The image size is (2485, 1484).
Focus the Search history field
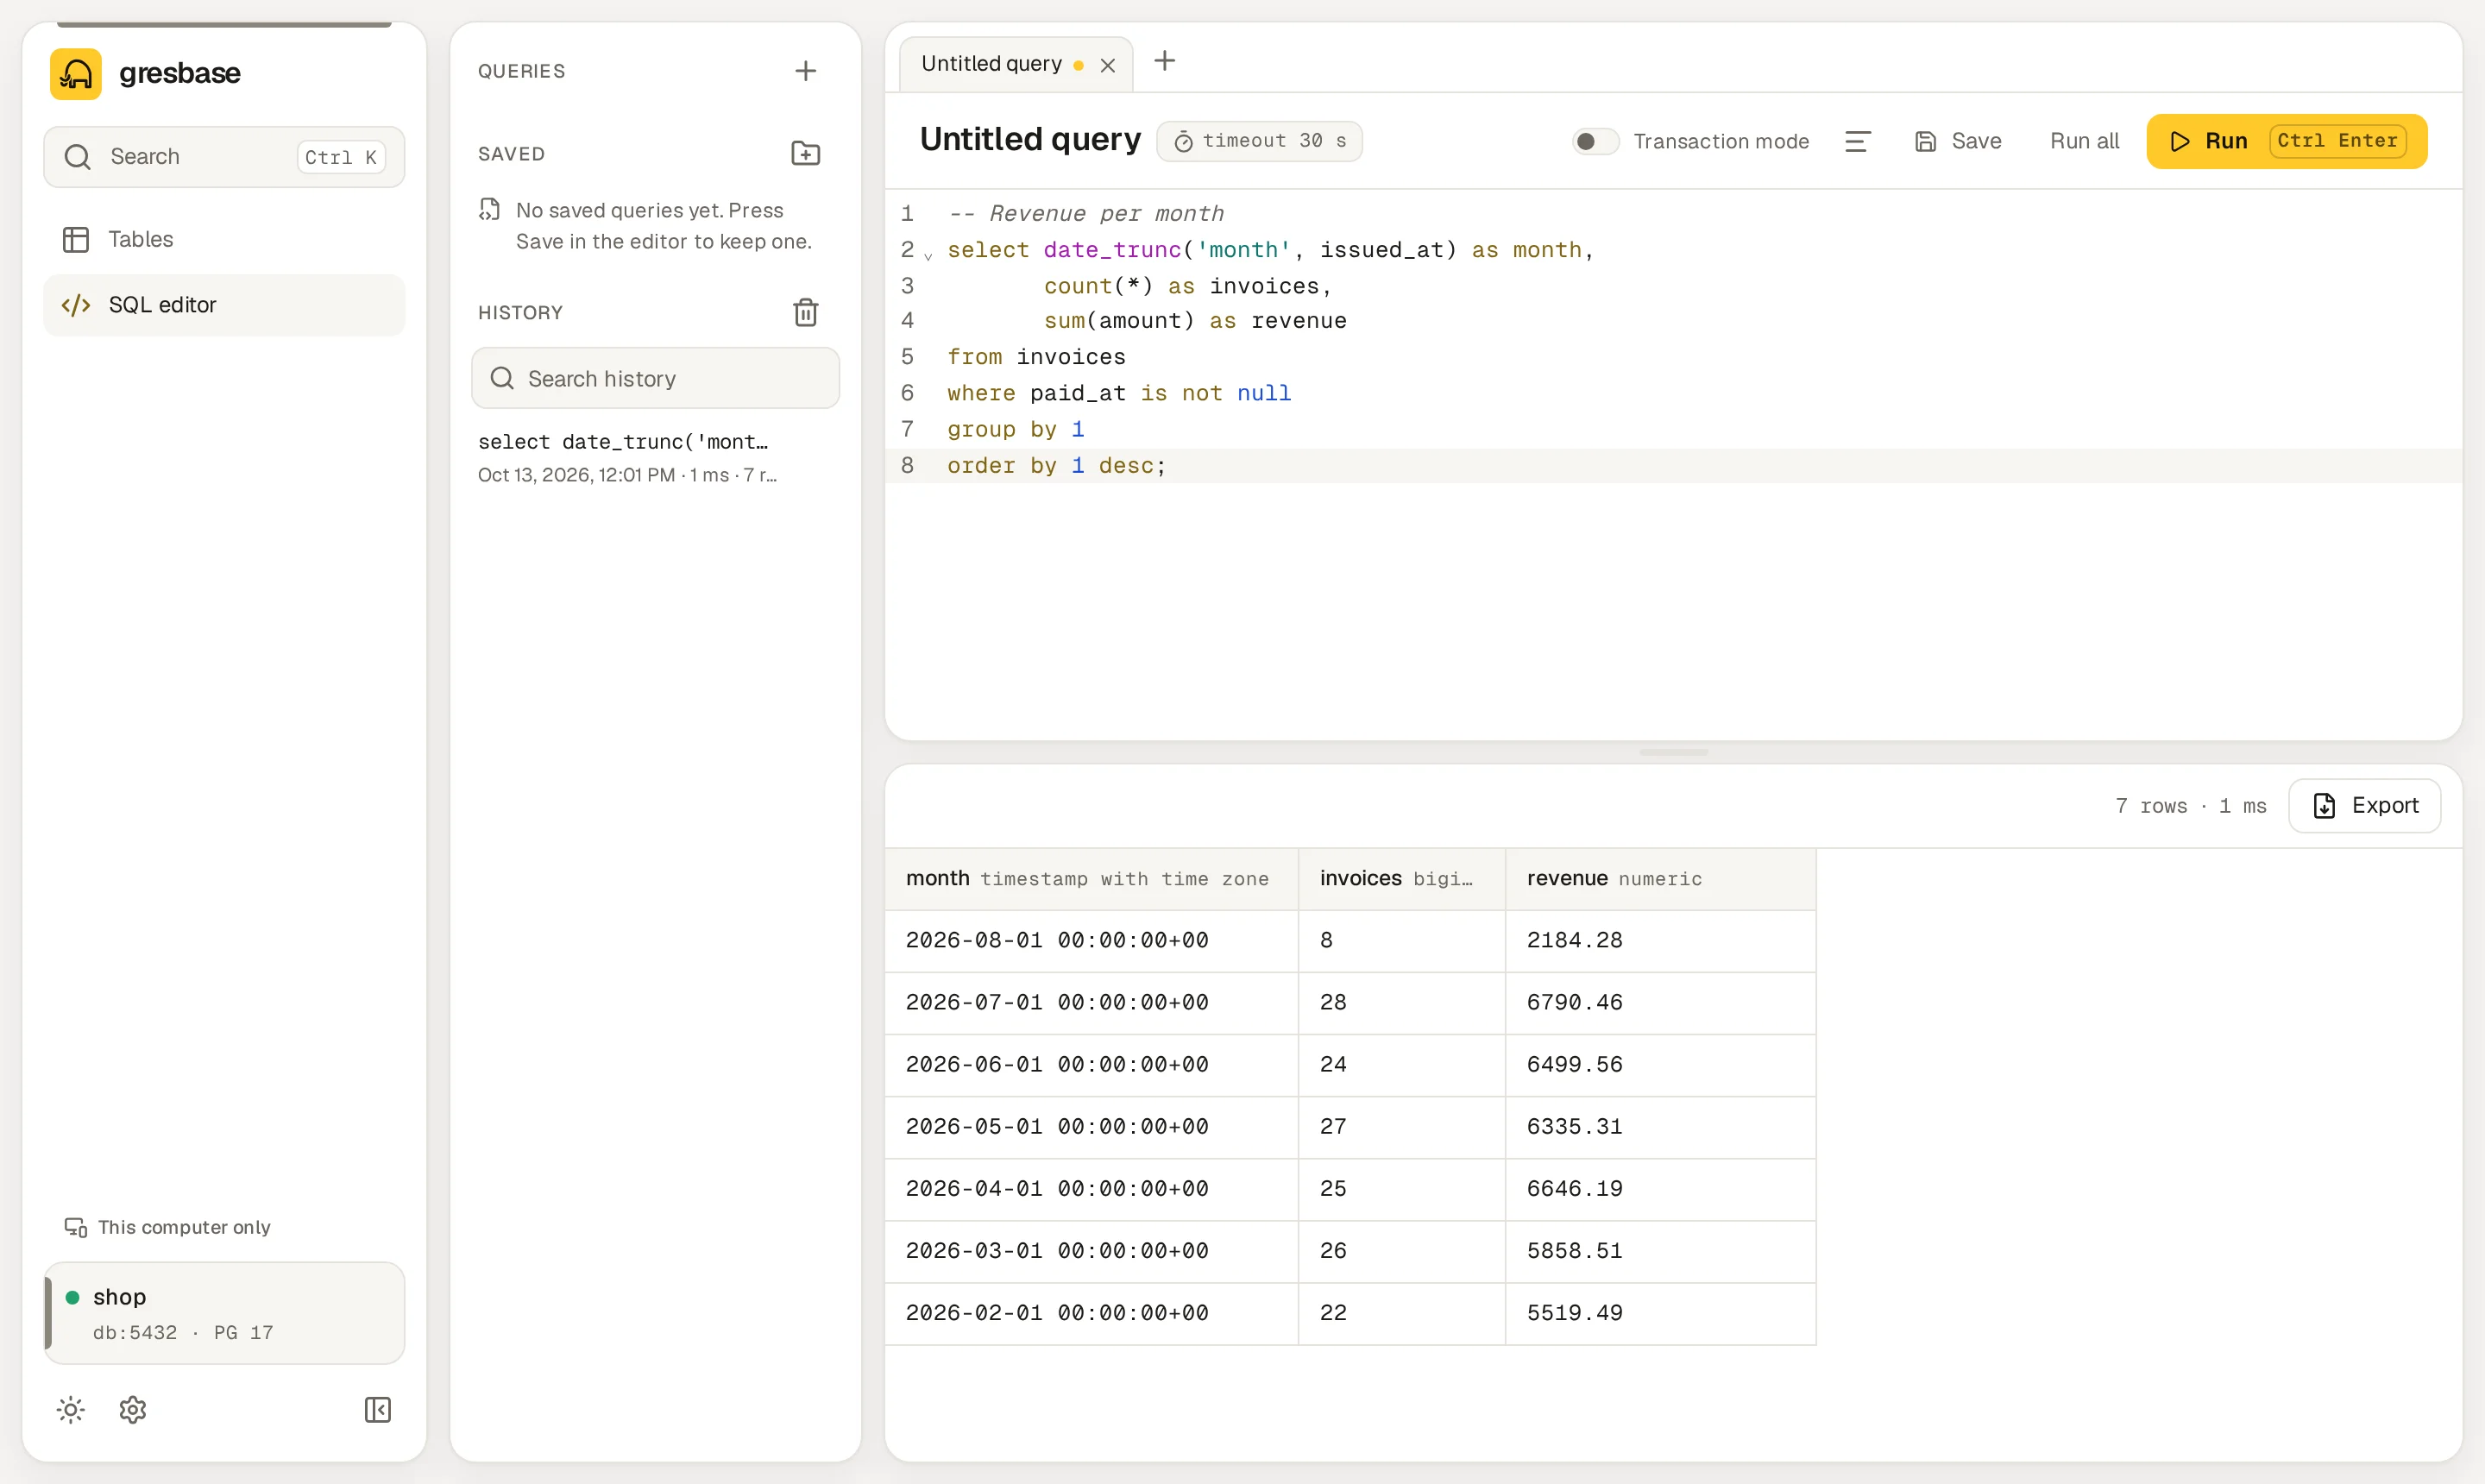(655, 378)
